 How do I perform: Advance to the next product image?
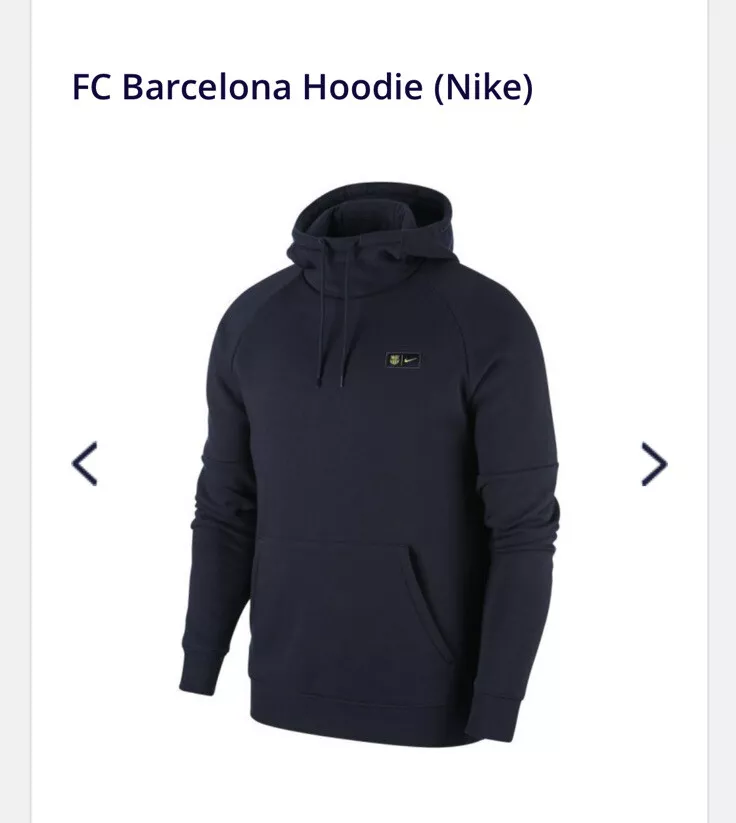pyautogui.click(x=654, y=463)
